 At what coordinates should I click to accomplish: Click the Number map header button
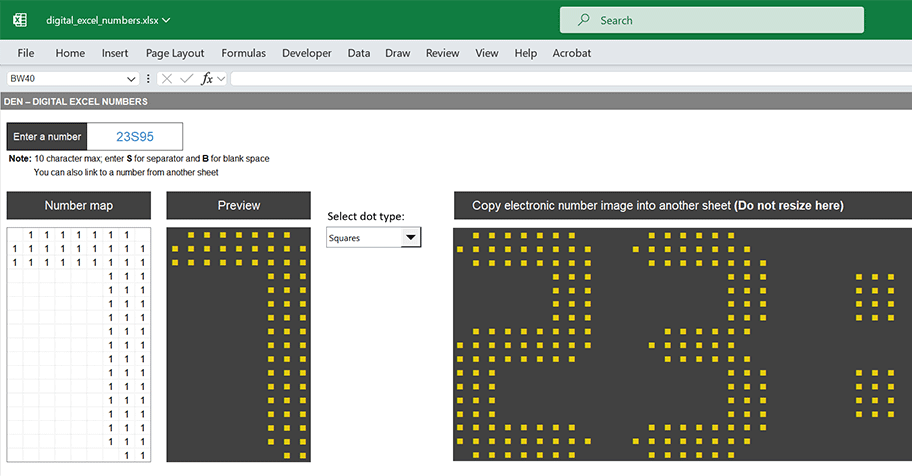point(79,206)
